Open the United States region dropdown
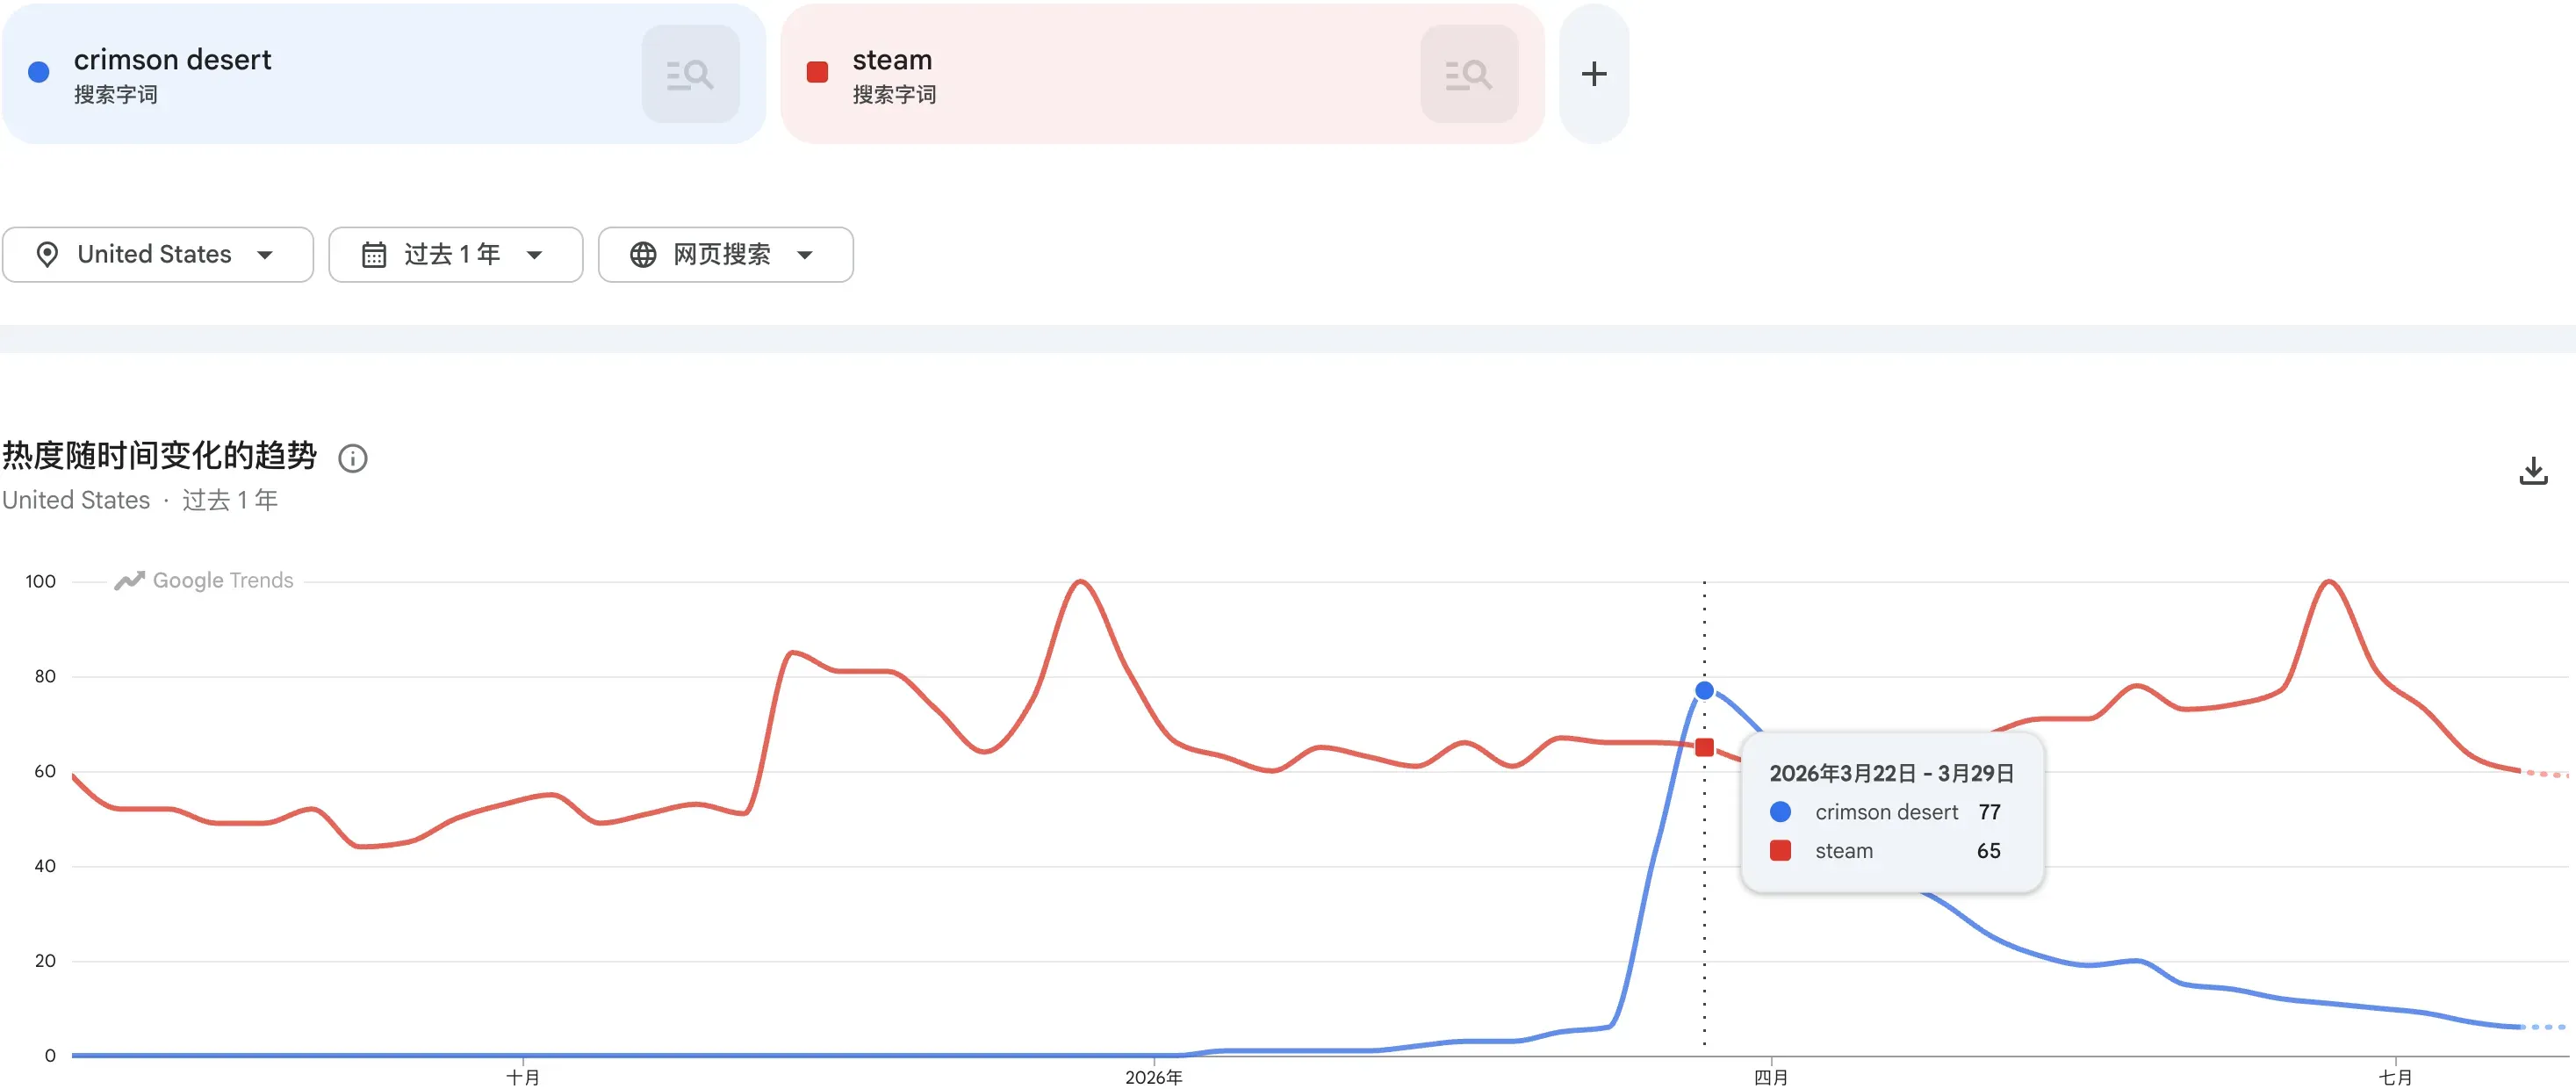Viewport: 2576px width, 1089px height. 158,254
